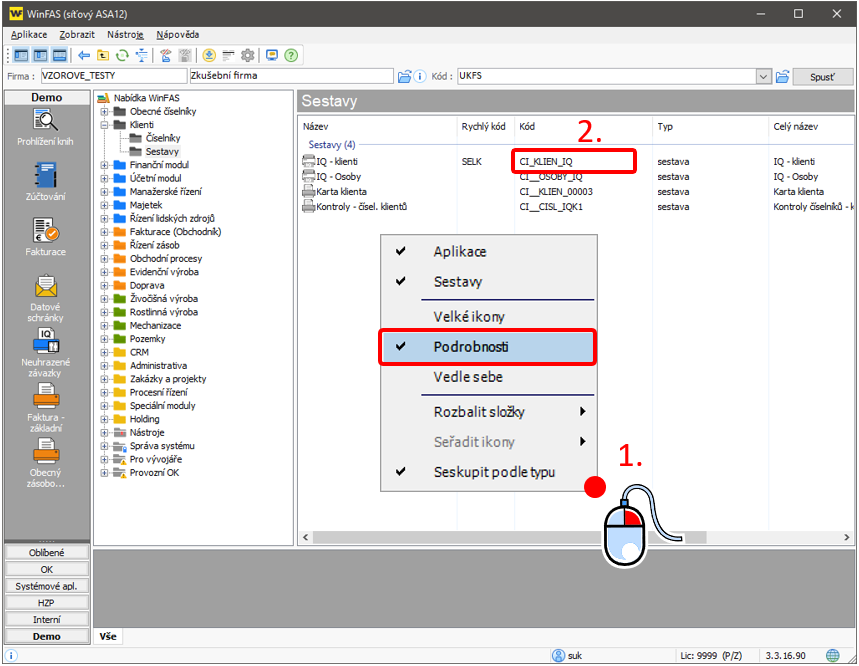Click the blue back arrow in toolbar
The width and height of the screenshot is (859, 666).
point(84,55)
